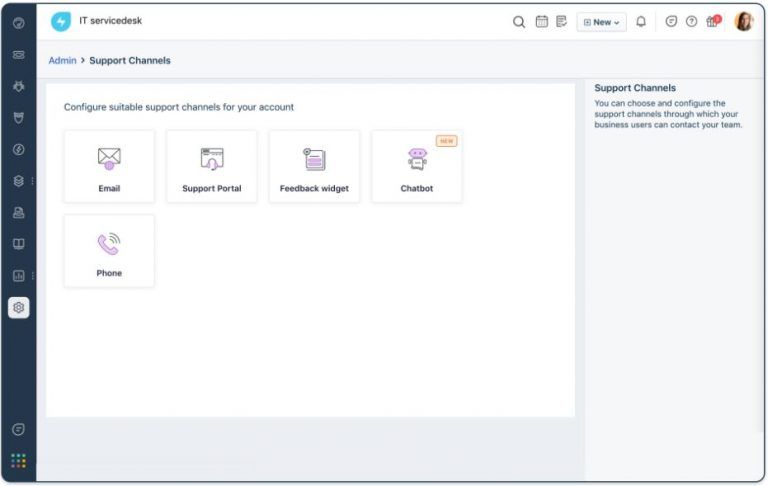
Task: Open the book icon in sidebar
Action: point(18,244)
